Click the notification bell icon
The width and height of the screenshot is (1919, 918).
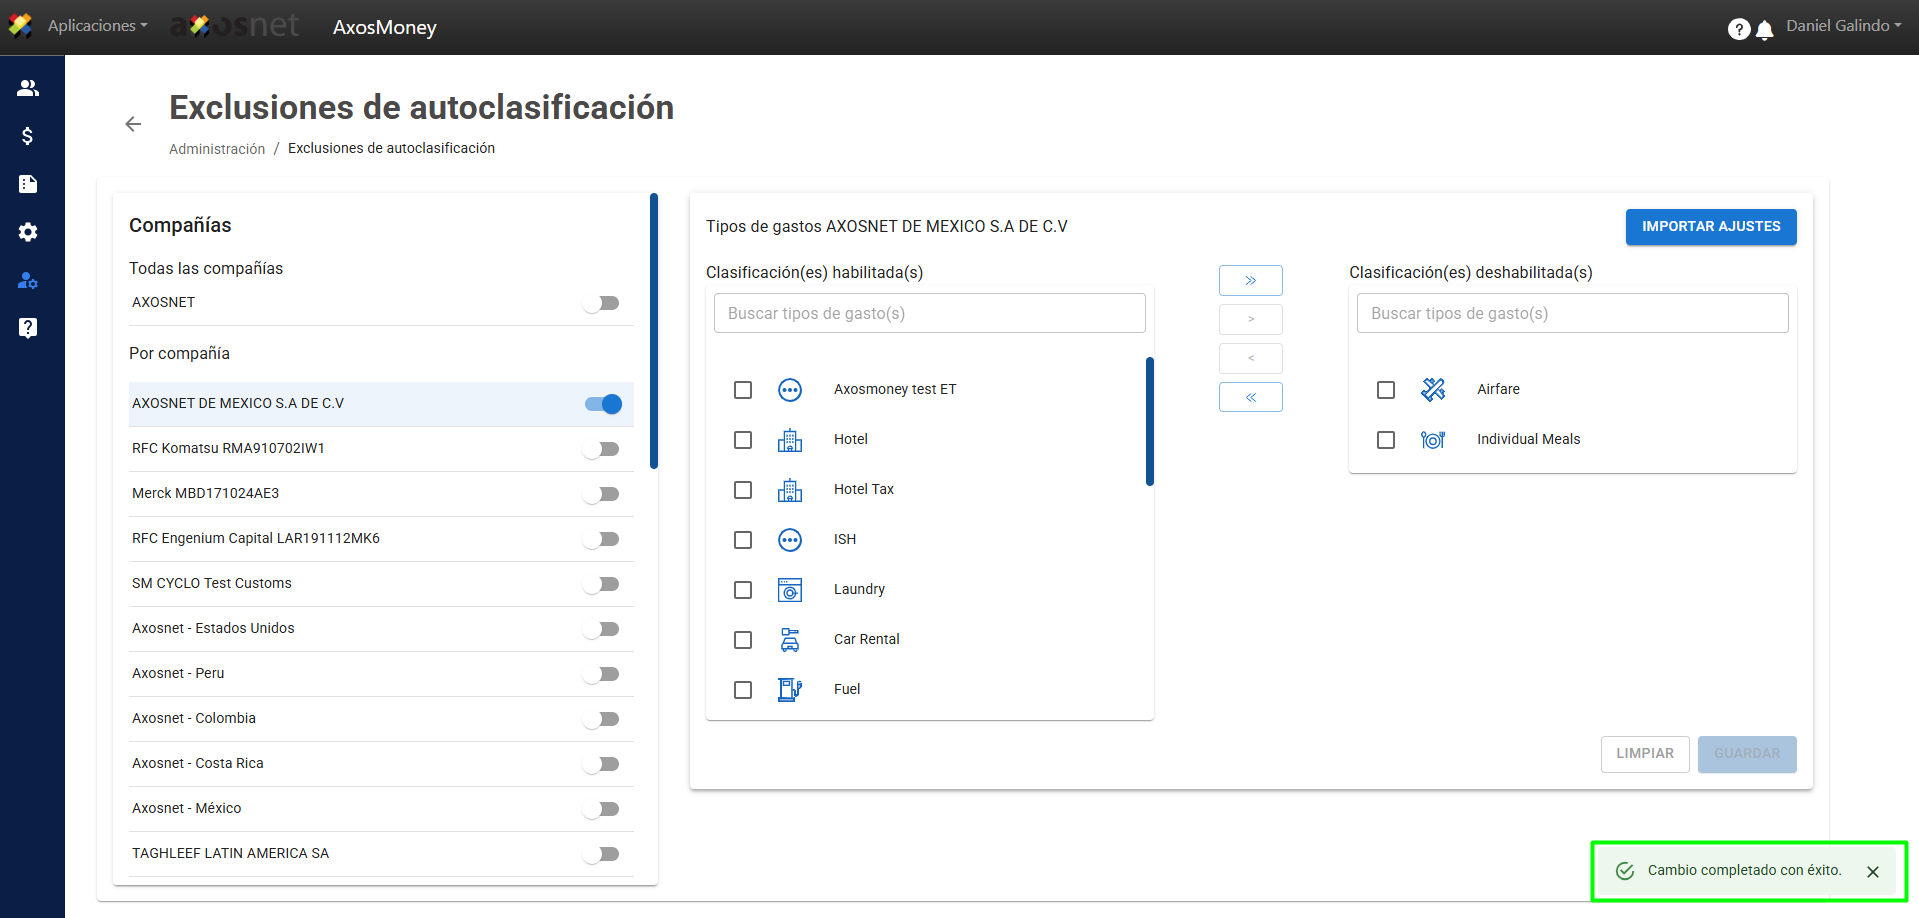tap(1765, 30)
